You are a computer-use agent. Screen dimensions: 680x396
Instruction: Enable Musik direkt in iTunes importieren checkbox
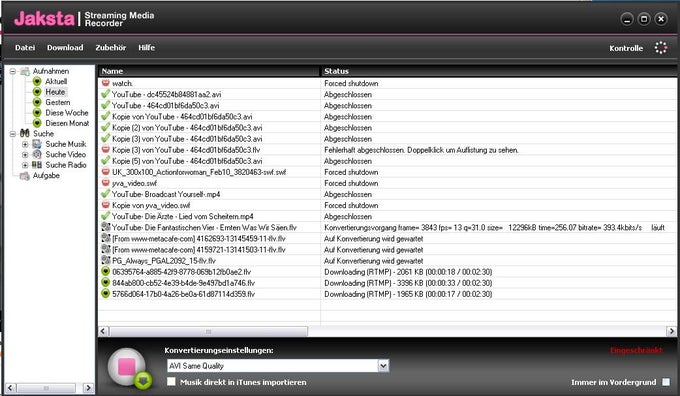pos(172,382)
